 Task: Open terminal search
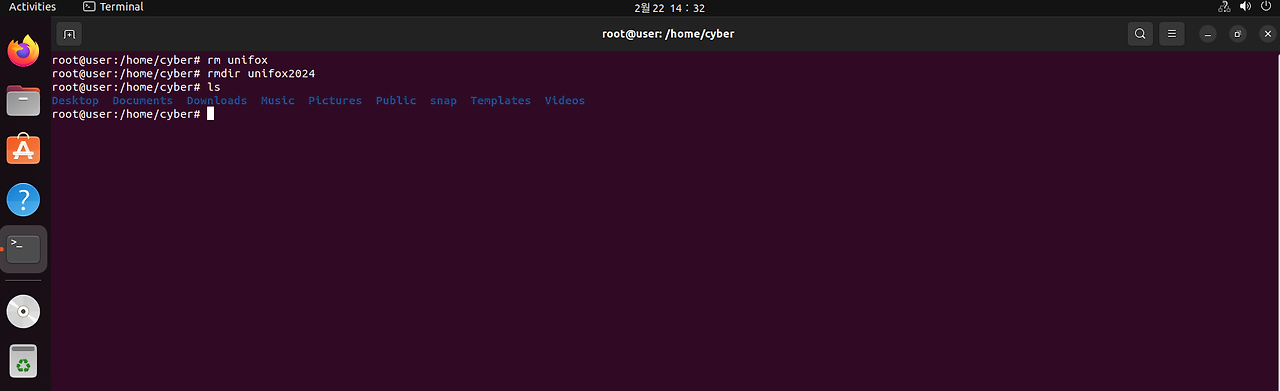[x=1140, y=34]
